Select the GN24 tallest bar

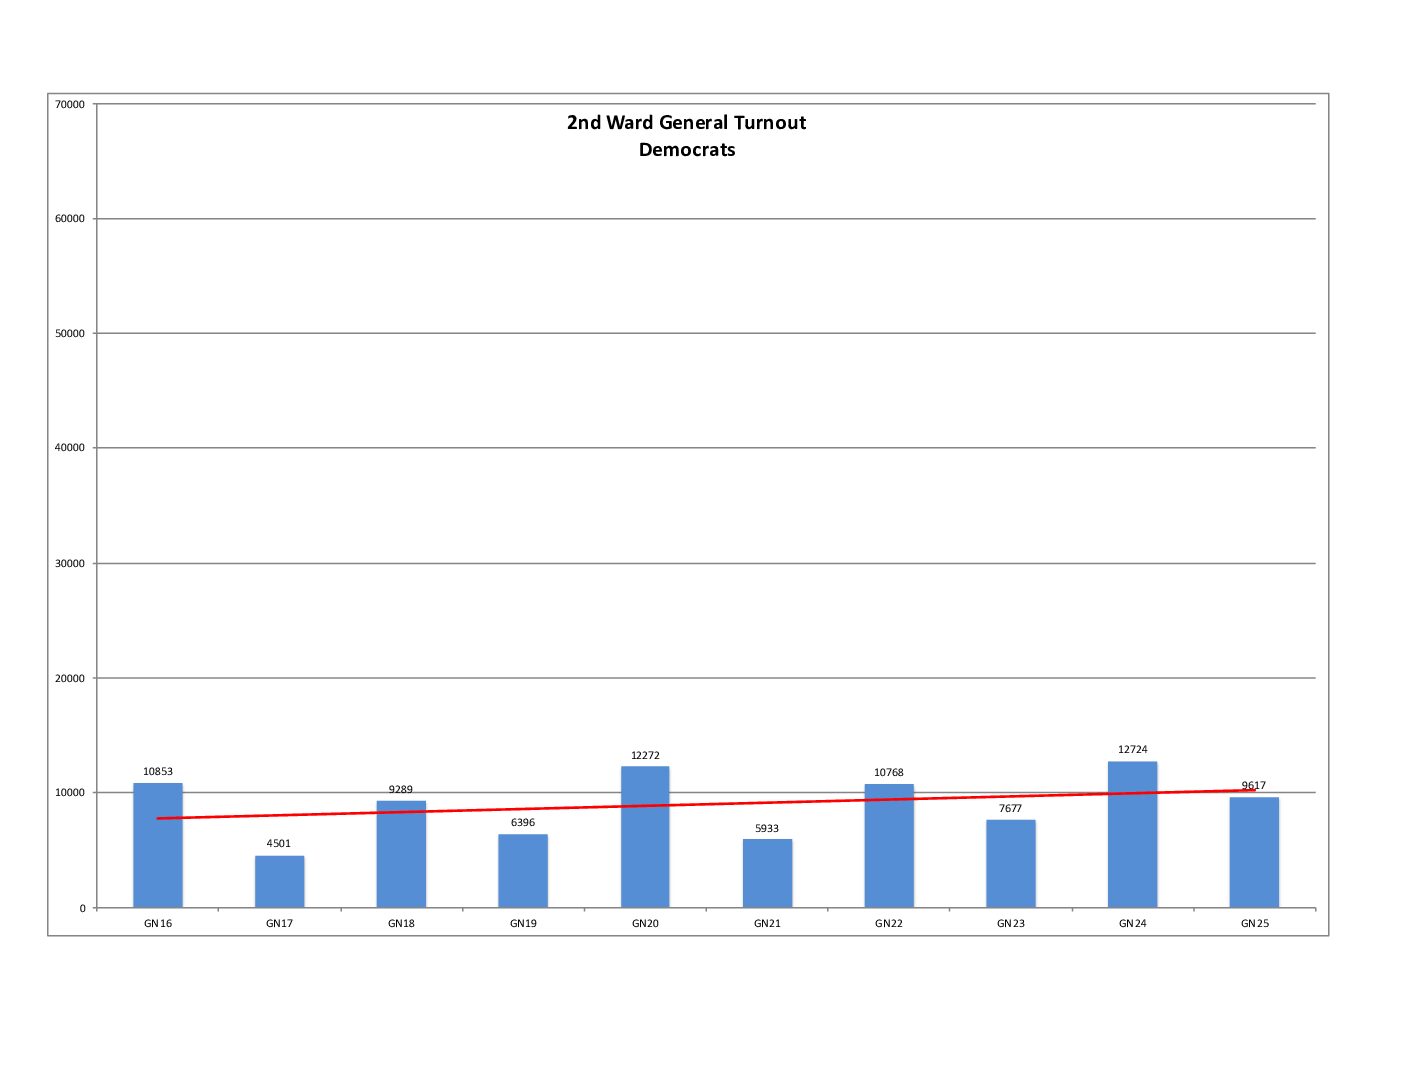pyautogui.click(x=1132, y=840)
